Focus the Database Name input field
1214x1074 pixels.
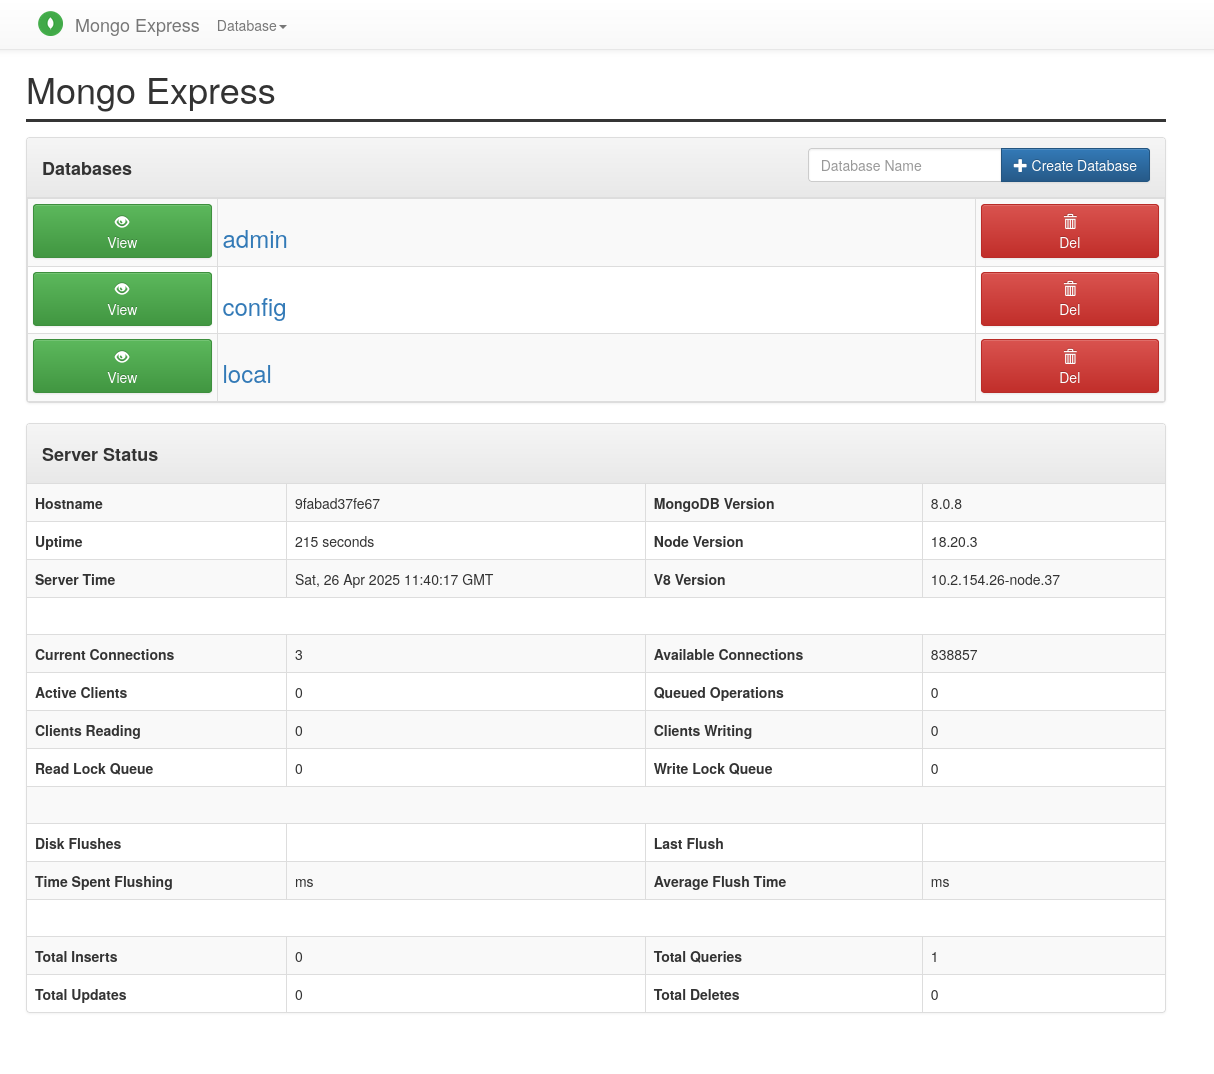click(x=904, y=166)
